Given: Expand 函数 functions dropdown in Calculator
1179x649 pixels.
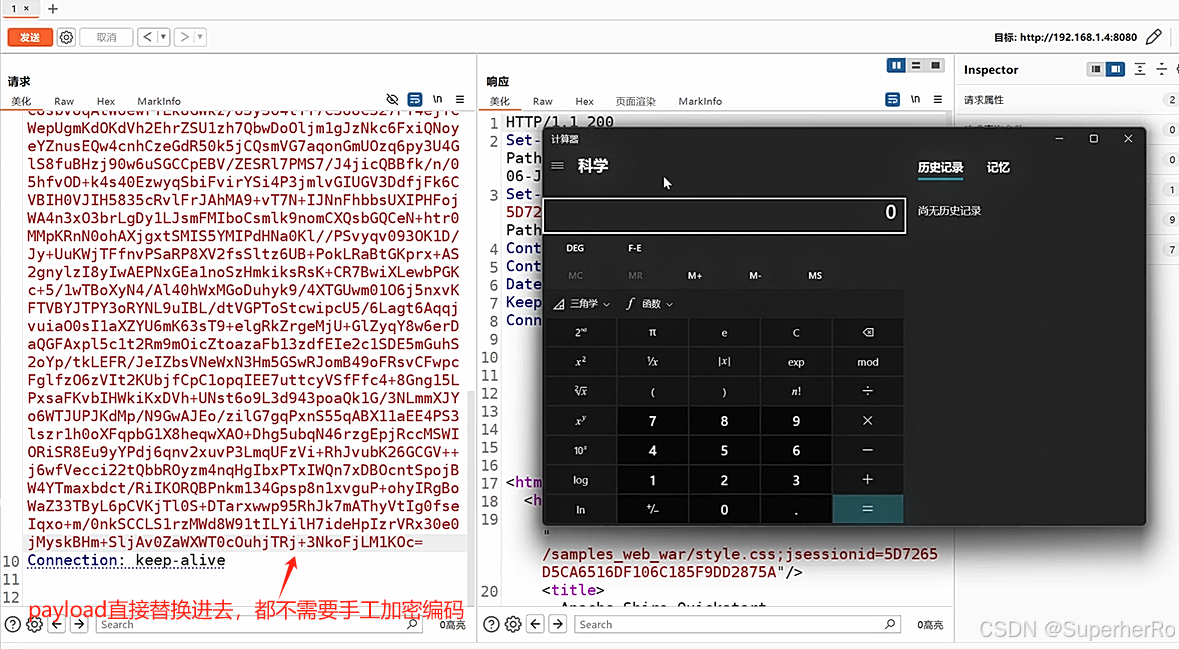Looking at the screenshot, I should 649,304.
